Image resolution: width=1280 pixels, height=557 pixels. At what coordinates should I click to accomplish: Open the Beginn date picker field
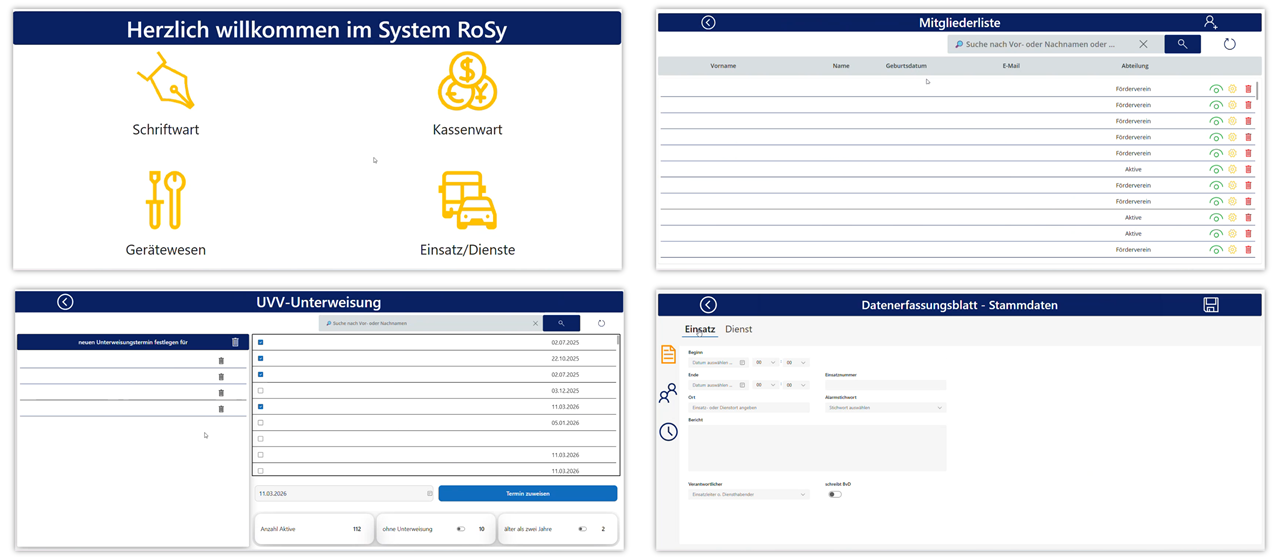(718, 362)
